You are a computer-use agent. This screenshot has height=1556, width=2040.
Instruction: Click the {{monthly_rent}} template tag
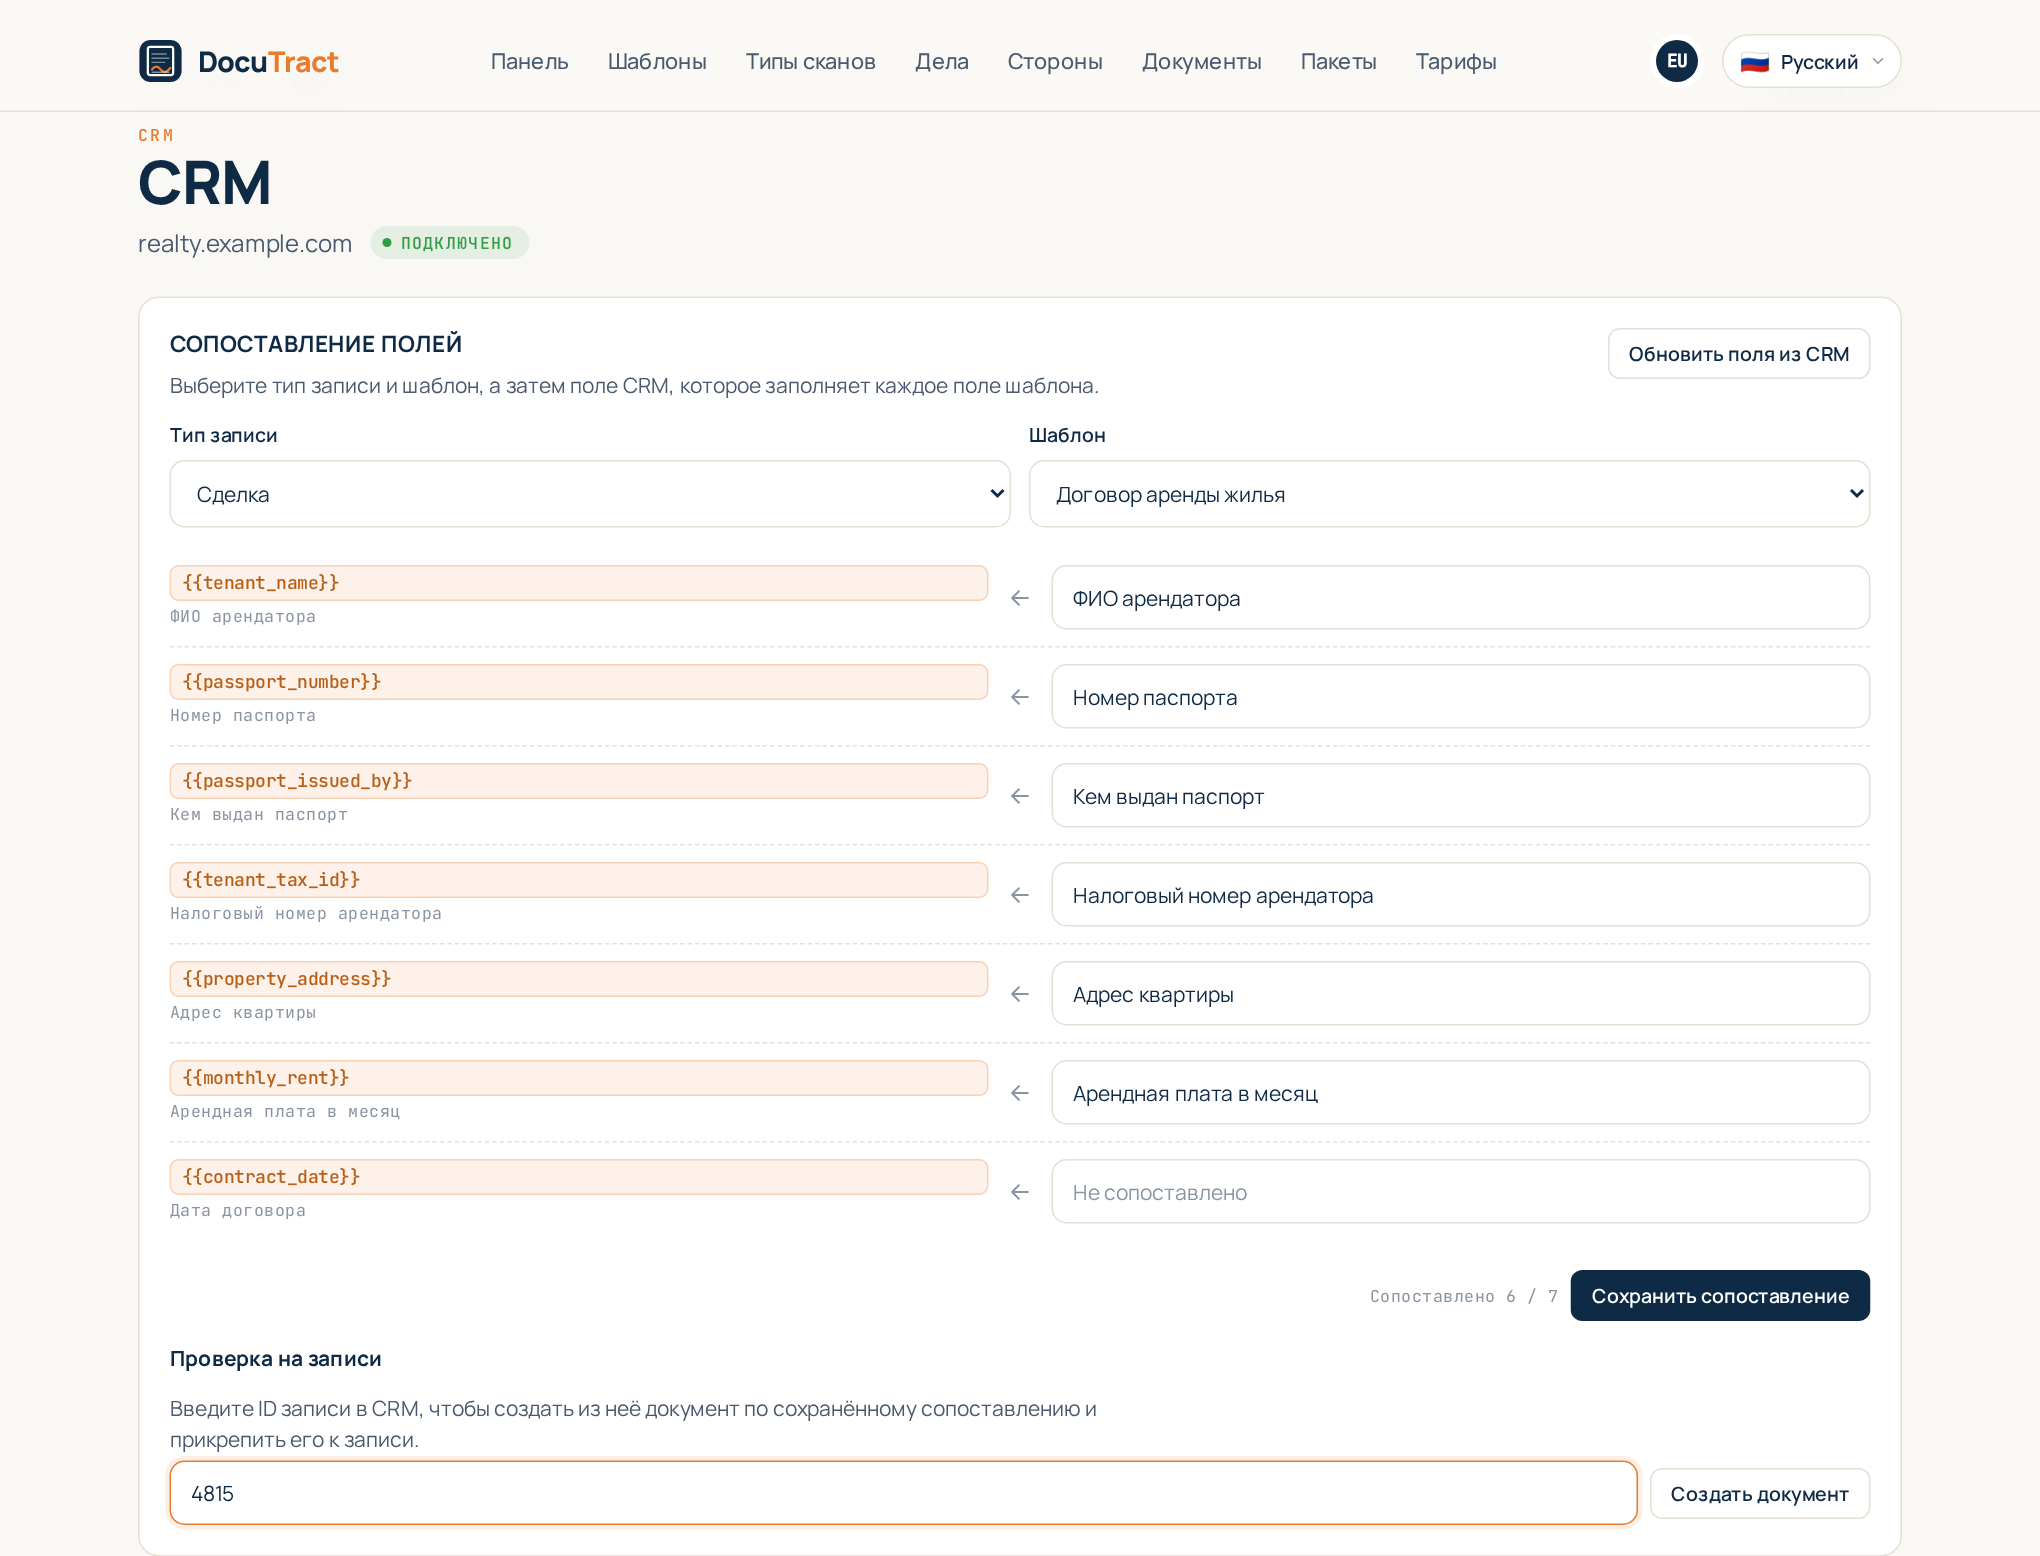(578, 1078)
